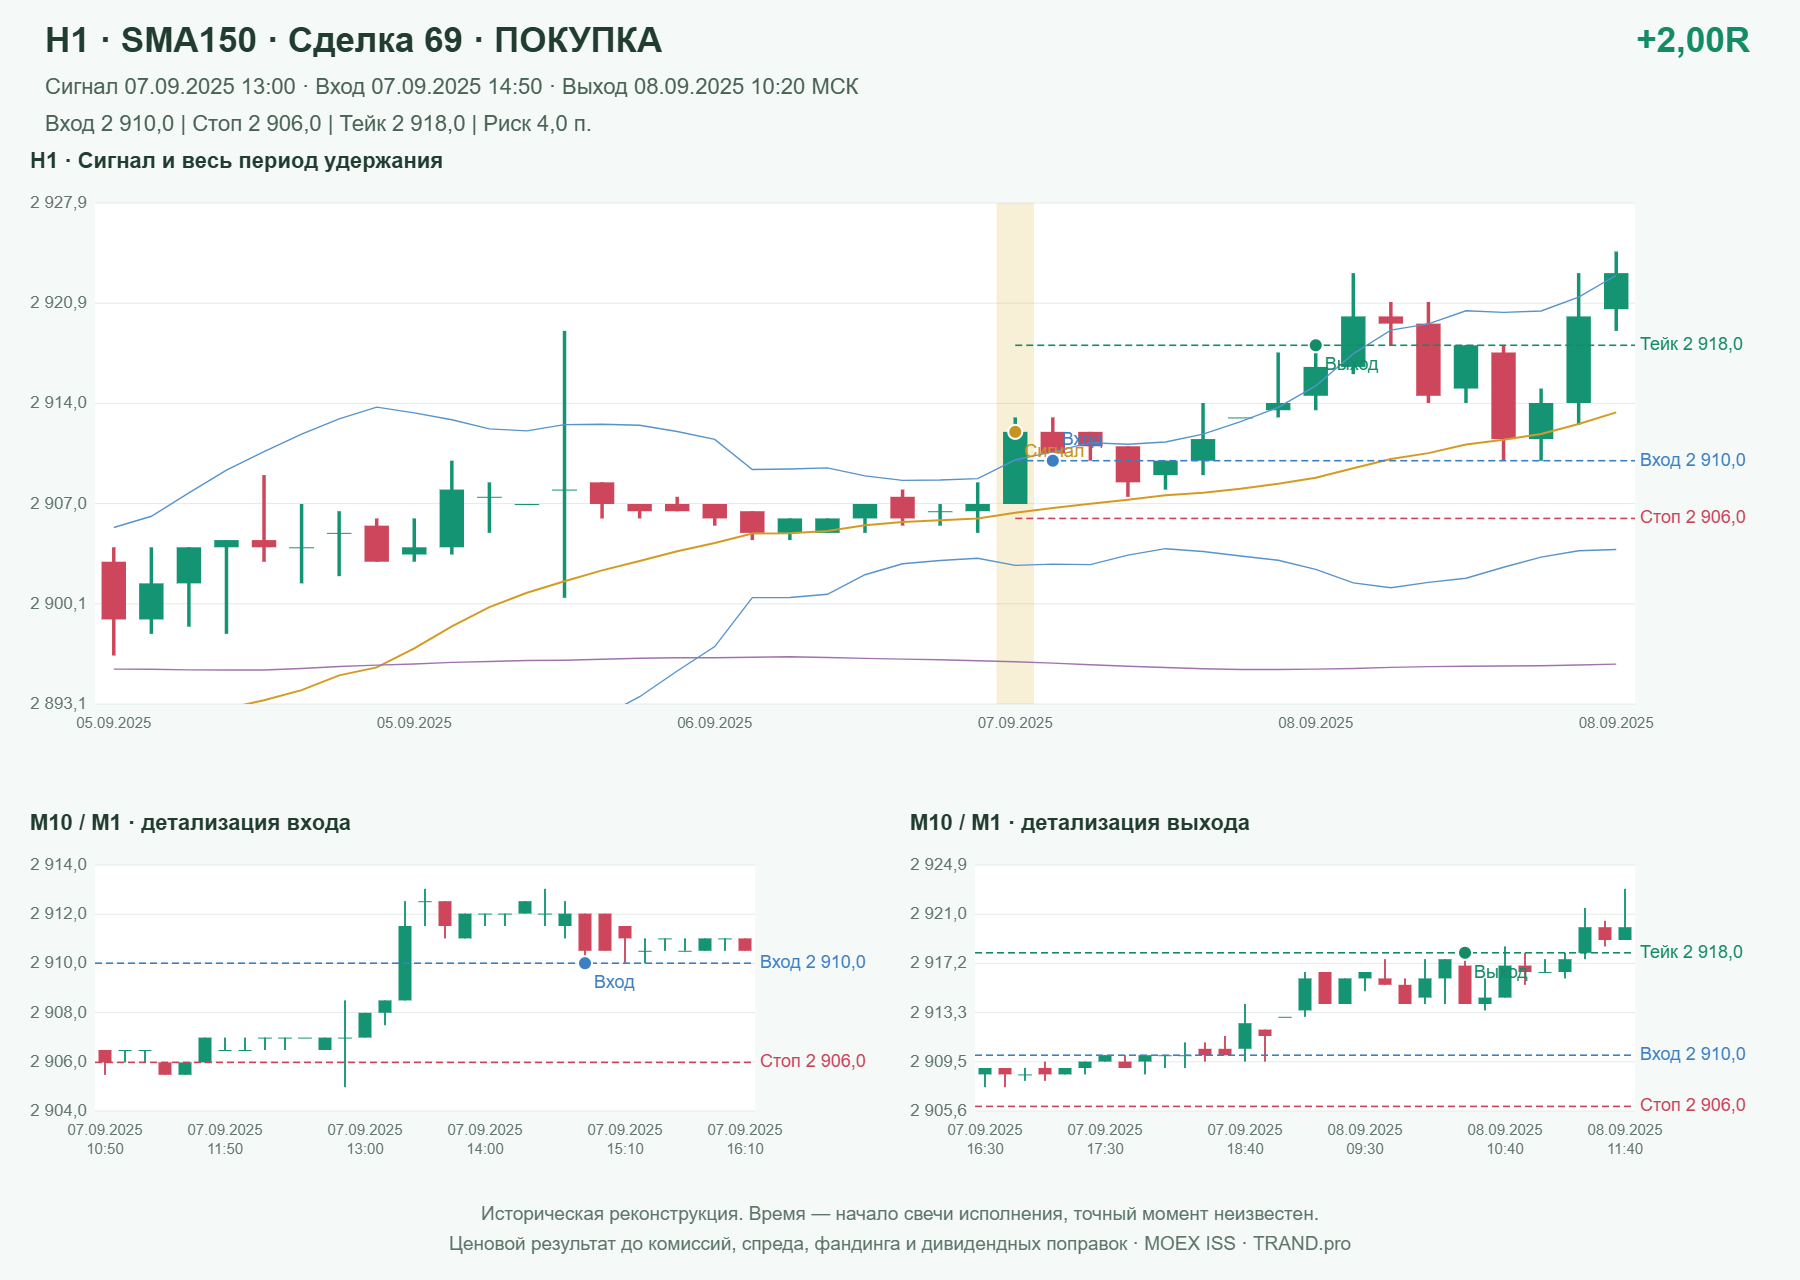Click the 'Вход 2 910,0' label on H1 chart
Screen dimensions: 1800x1280
click(x=1692, y=460)
